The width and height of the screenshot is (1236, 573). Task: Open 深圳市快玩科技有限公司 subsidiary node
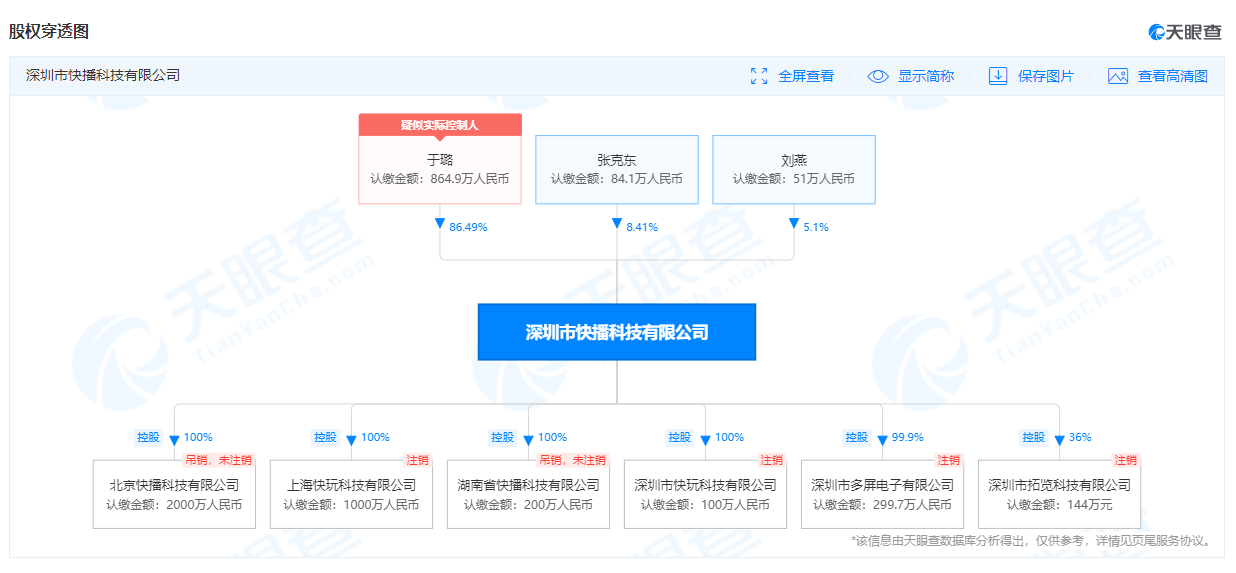click(705, 494)
